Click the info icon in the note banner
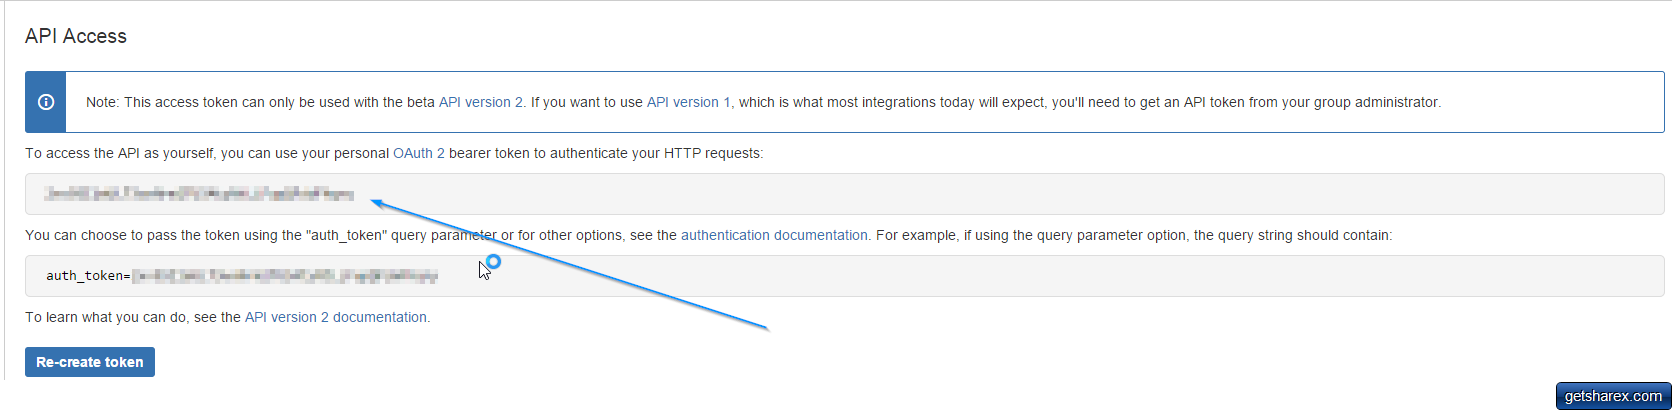 tap(46, 102)
